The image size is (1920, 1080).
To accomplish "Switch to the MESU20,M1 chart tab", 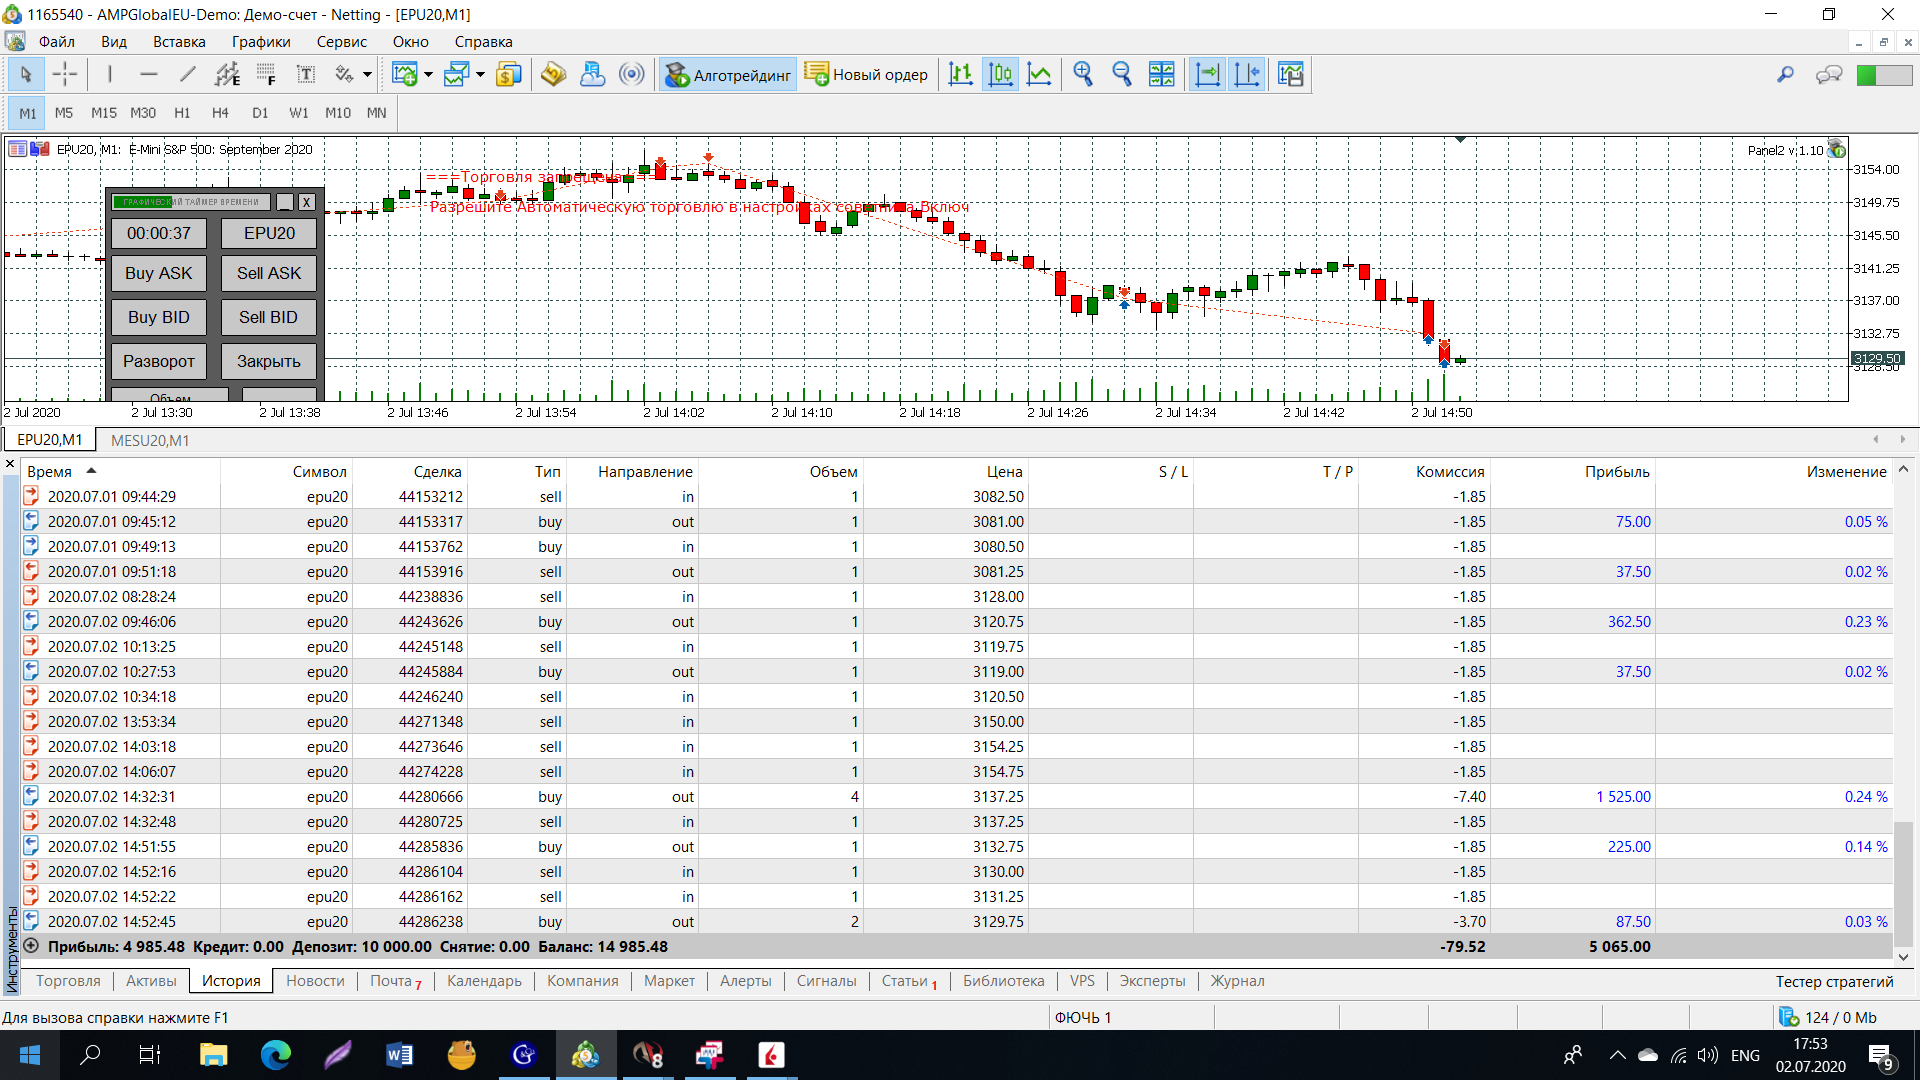I will [150, 440].
